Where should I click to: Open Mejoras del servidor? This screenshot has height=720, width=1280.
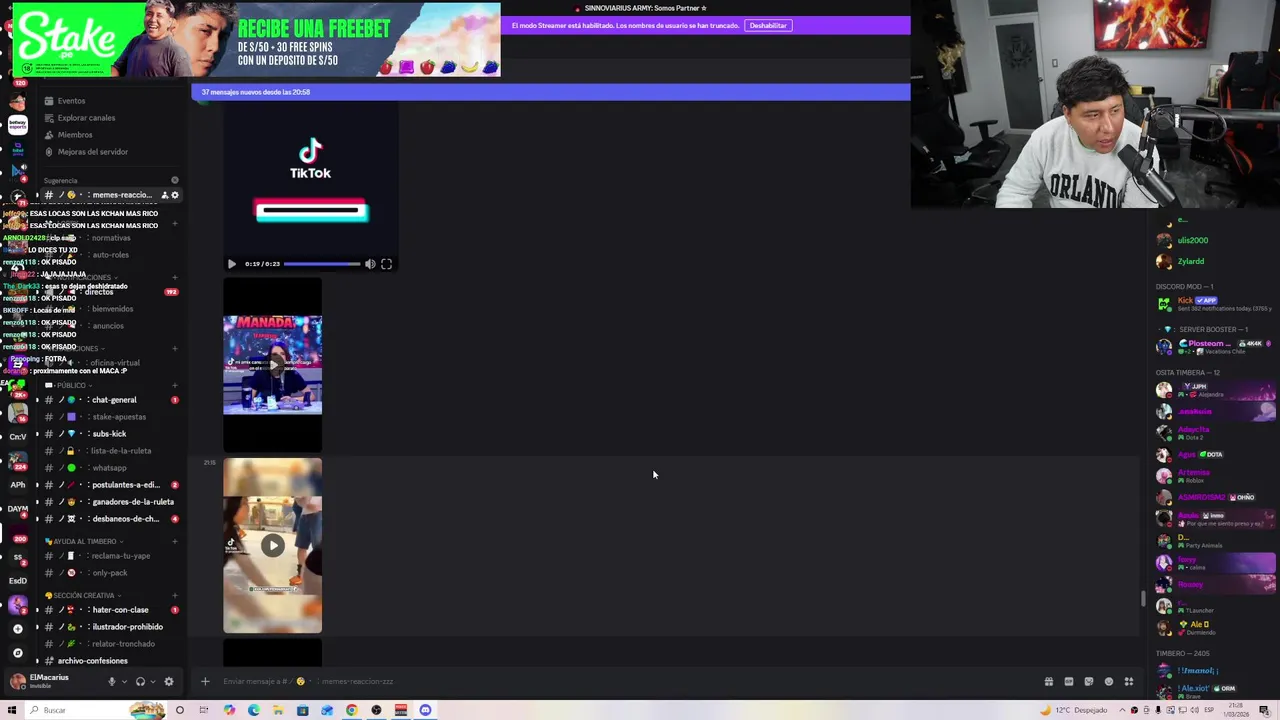tap(93, 152)
